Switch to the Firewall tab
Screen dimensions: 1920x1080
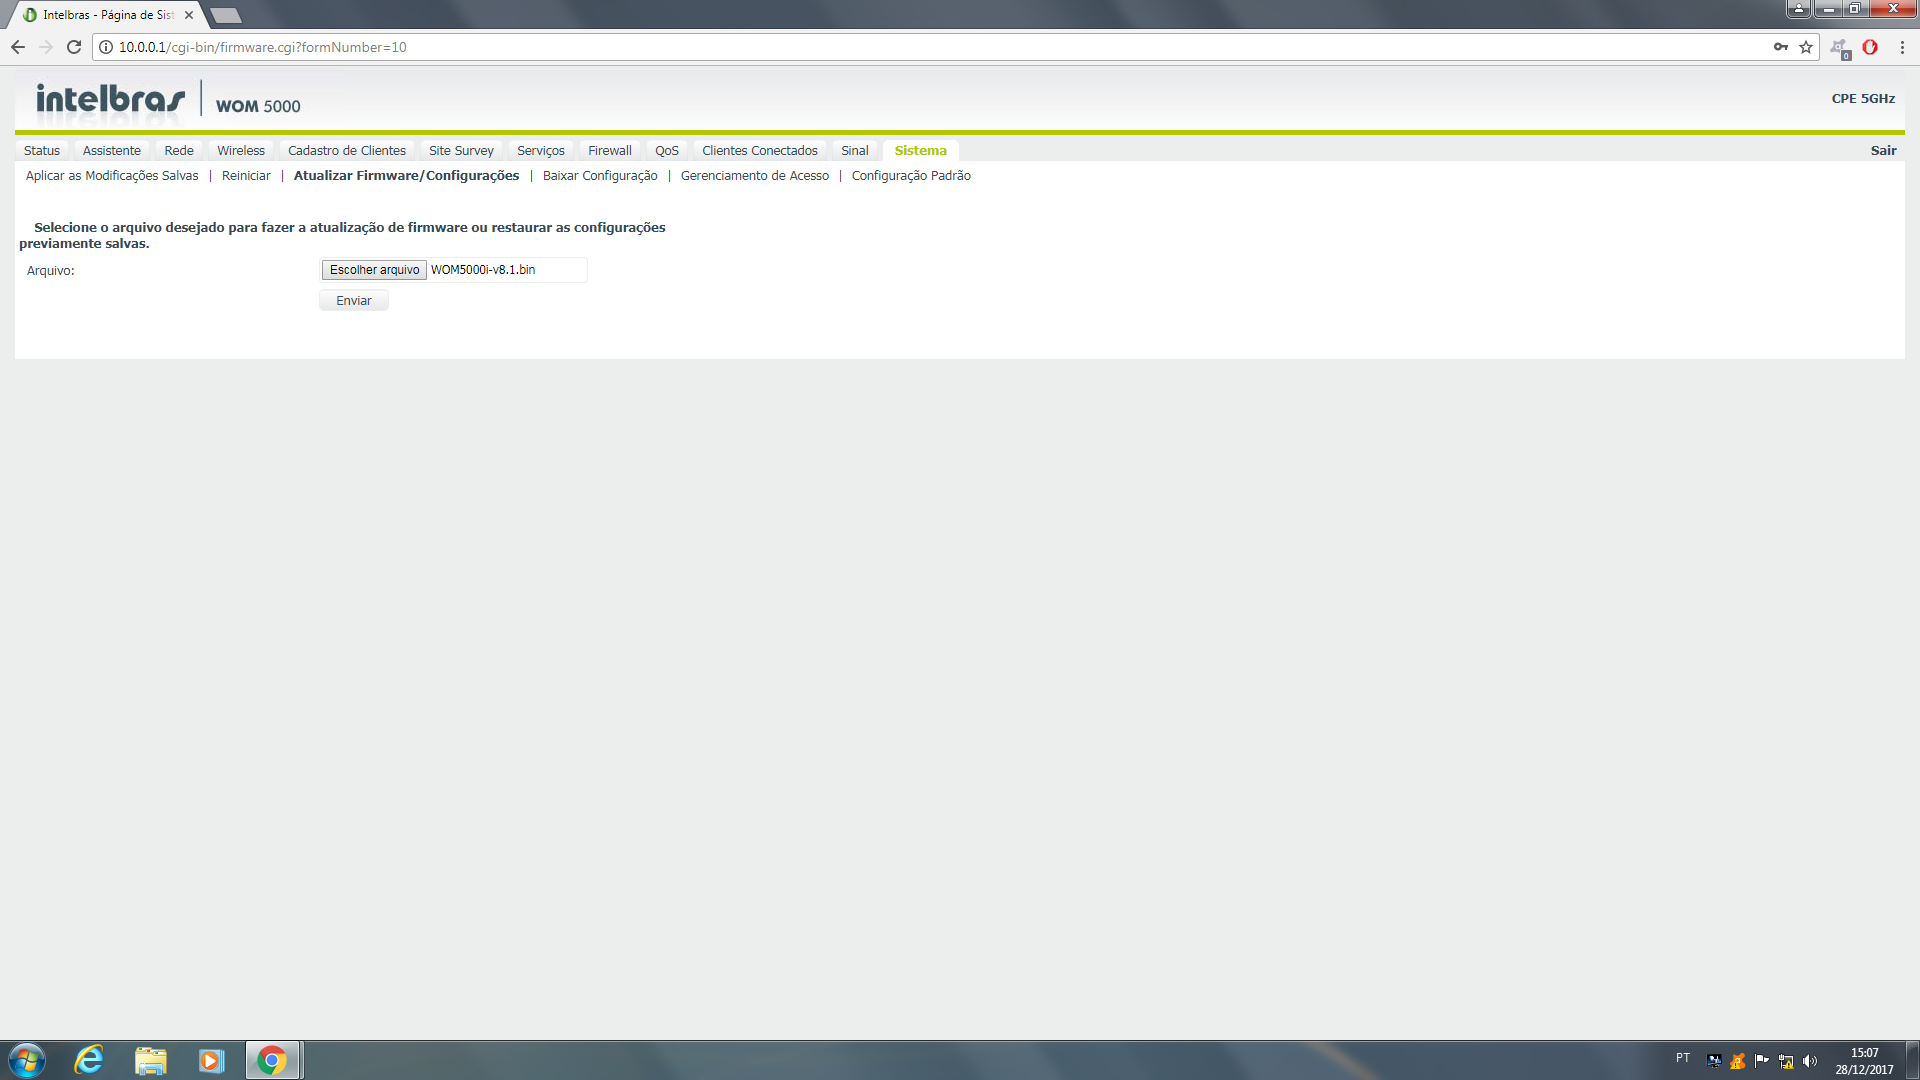coord(609,151)
